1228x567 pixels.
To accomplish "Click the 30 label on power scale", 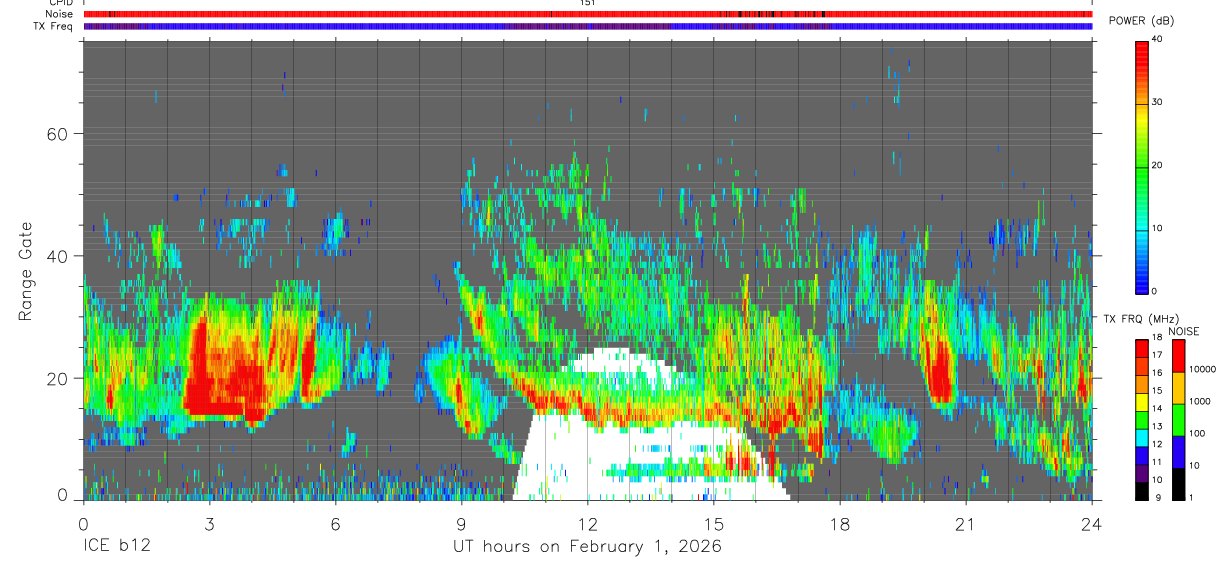I will [x=1158, y=103].
